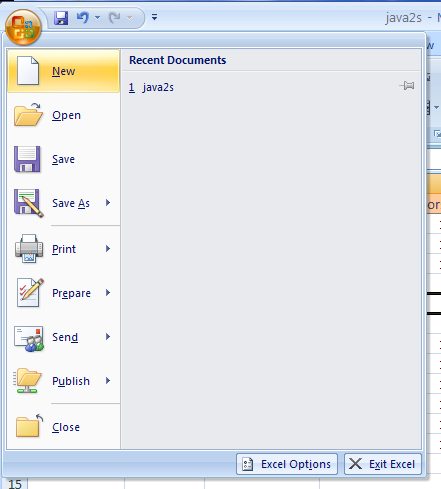This screenshot has height=489, width=441.
Task: Click the java2s title bar text
Action: tap(403, 18)
